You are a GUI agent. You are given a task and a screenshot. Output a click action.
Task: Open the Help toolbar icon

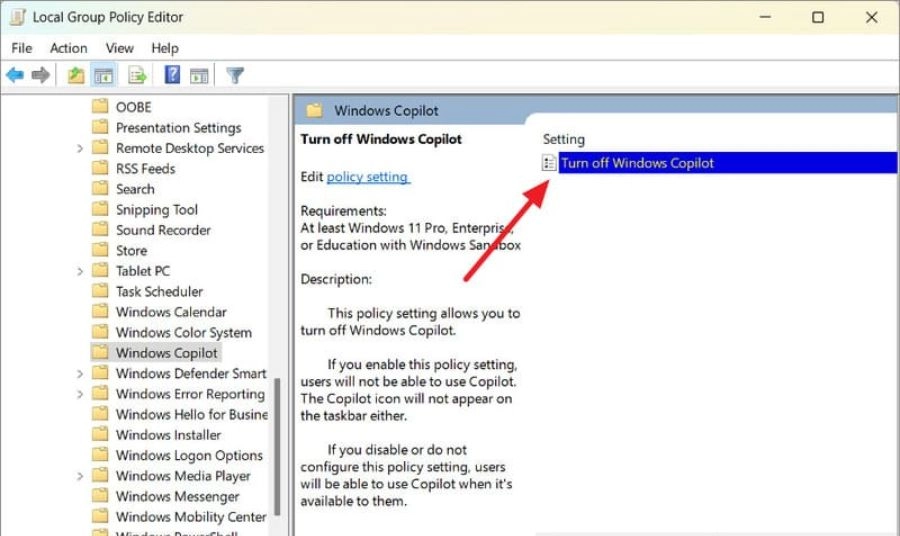[x=172, y=75]
